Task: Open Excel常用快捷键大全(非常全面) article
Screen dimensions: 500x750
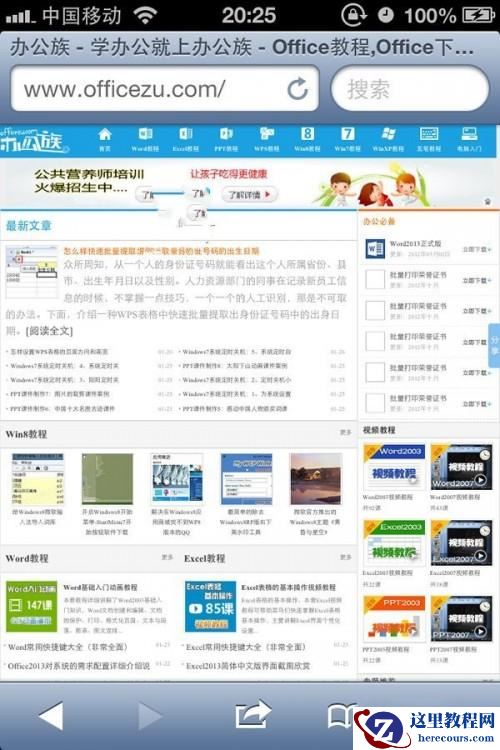Action: pos(245,647)
